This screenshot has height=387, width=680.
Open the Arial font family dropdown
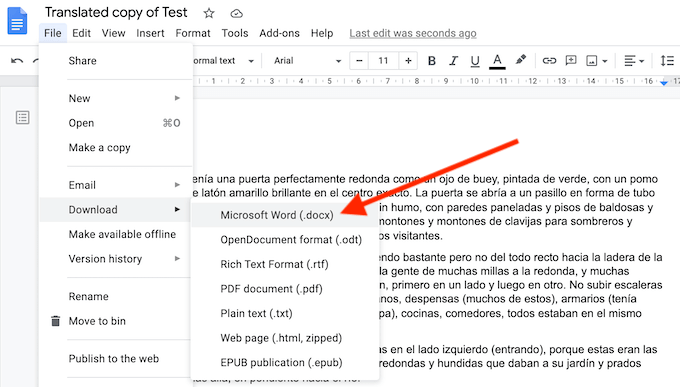(x=307, y=61)
